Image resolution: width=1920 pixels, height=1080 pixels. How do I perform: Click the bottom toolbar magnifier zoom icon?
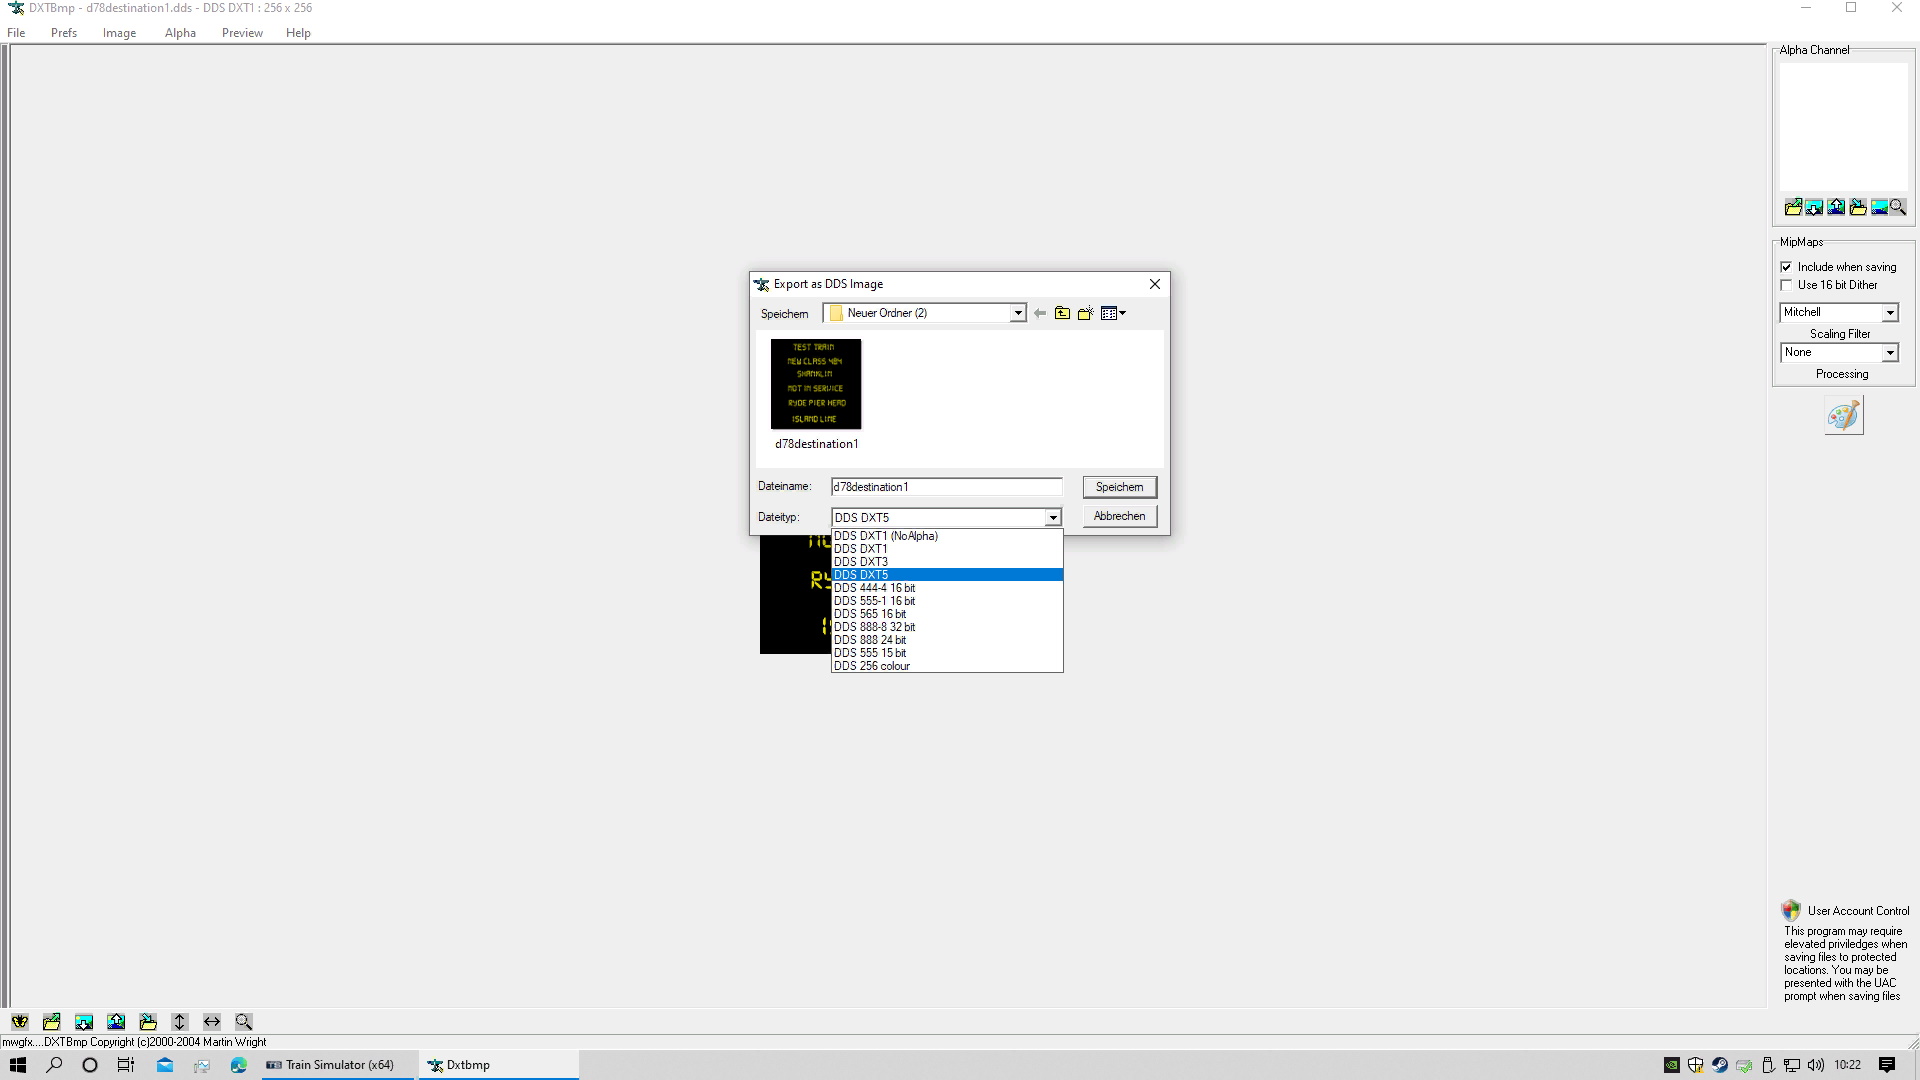244,1022
